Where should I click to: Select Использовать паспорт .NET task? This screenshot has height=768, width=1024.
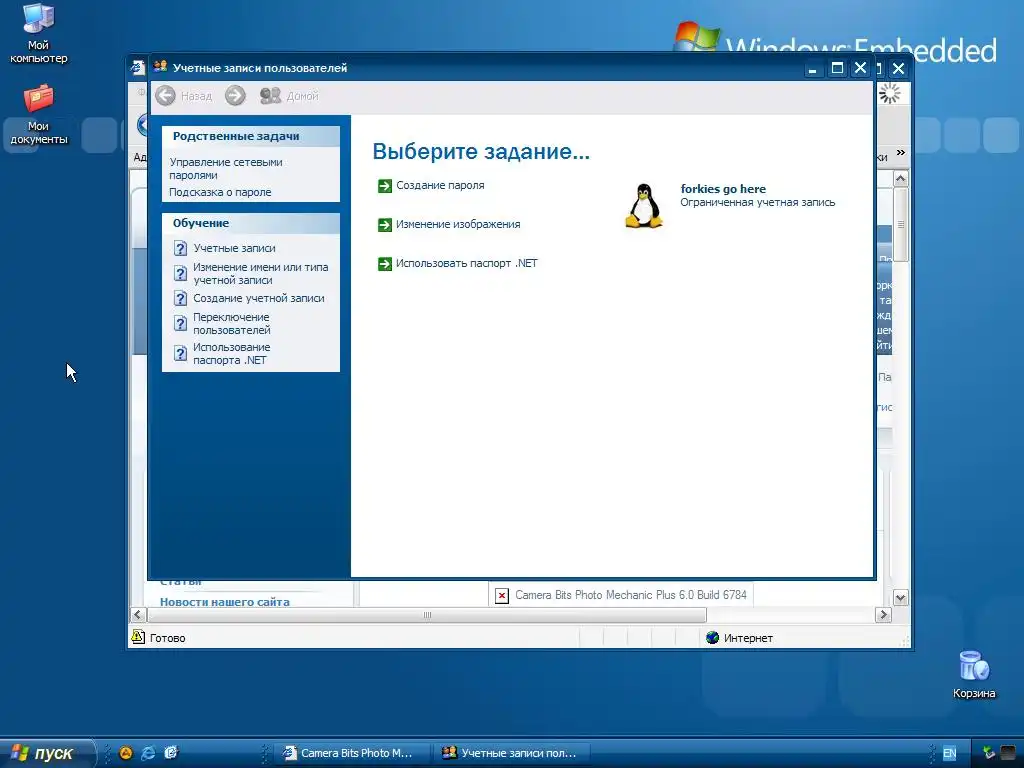click(x=466, y=263)
